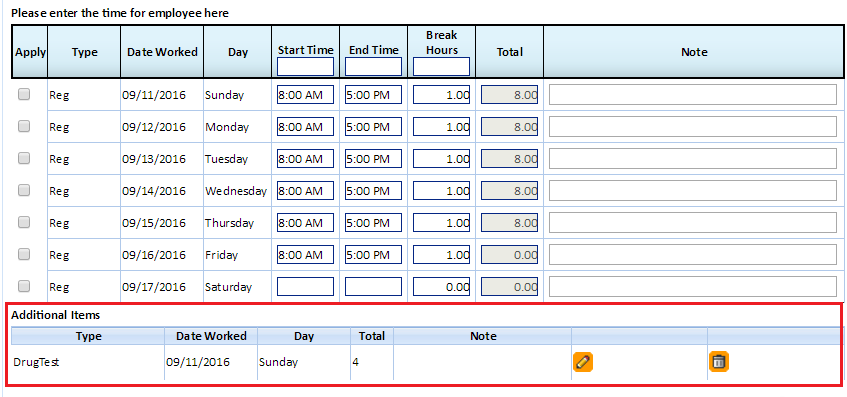Viewport: 847px width, 397px height.
Task: Click the 'Note' header in the main table
Action: 694,52
